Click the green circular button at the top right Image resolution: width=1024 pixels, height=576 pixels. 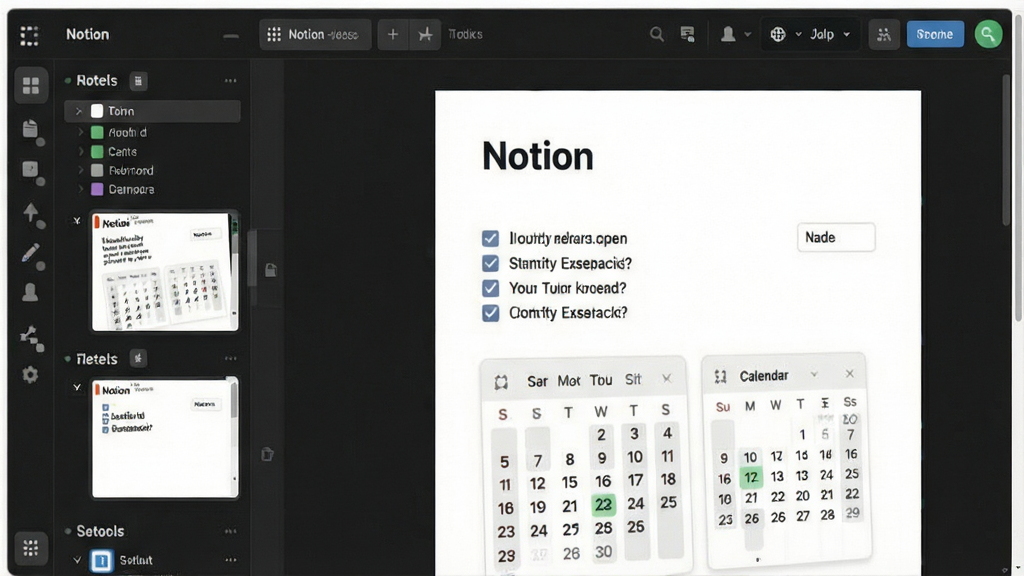coord(988,34)
